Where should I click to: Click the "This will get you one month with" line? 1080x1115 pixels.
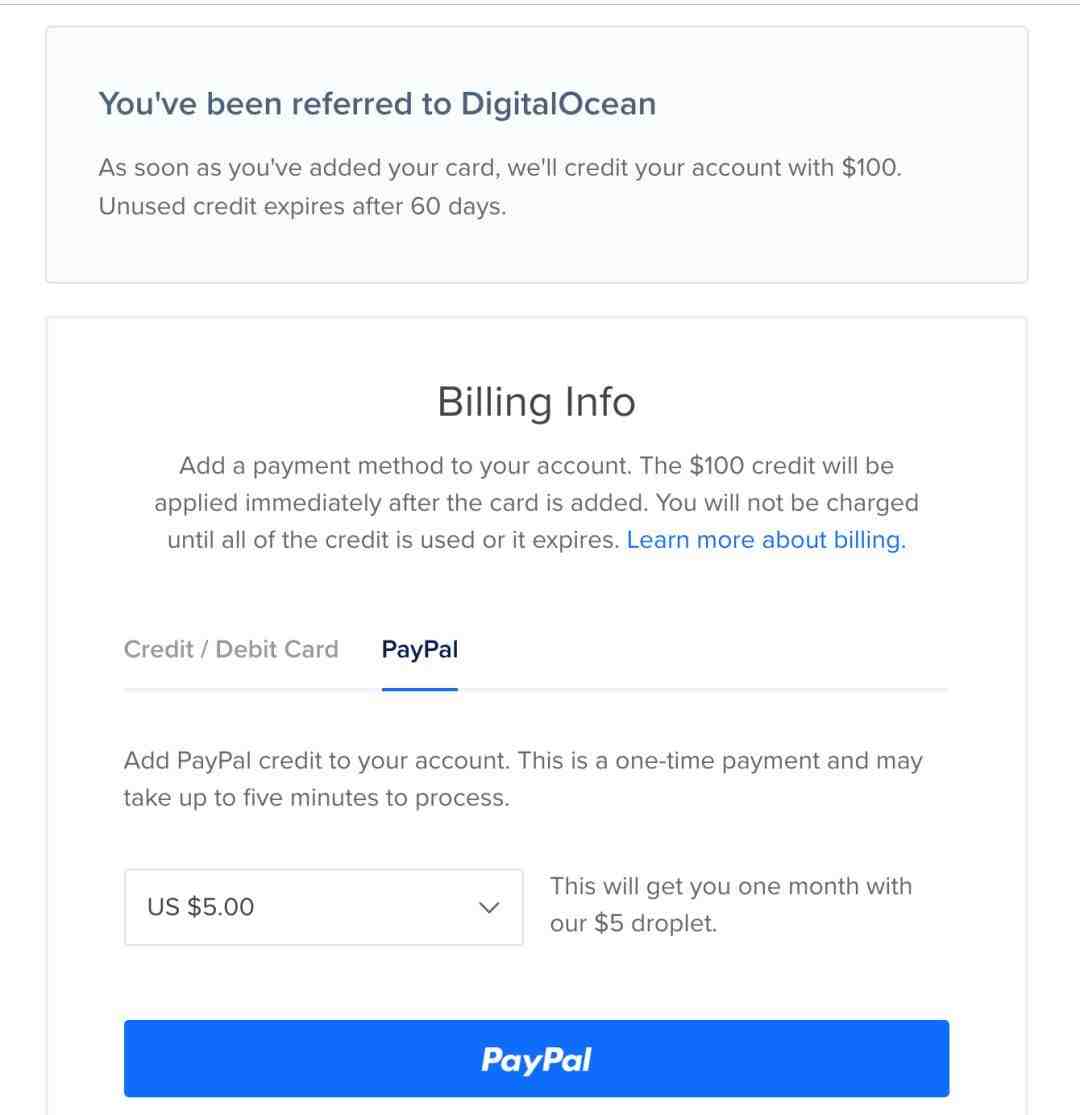[730, 886]
